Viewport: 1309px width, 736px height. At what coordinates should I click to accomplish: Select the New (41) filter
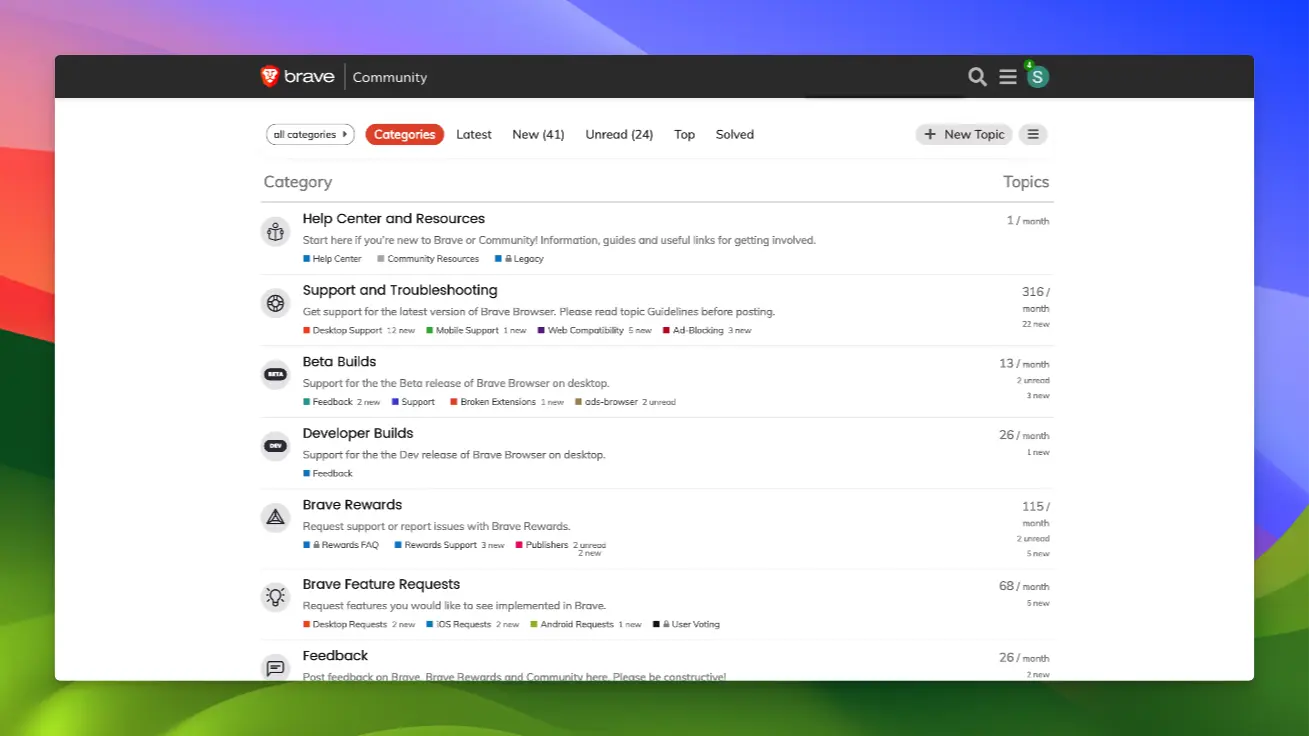pyautogui.click(x=538, y=134)
